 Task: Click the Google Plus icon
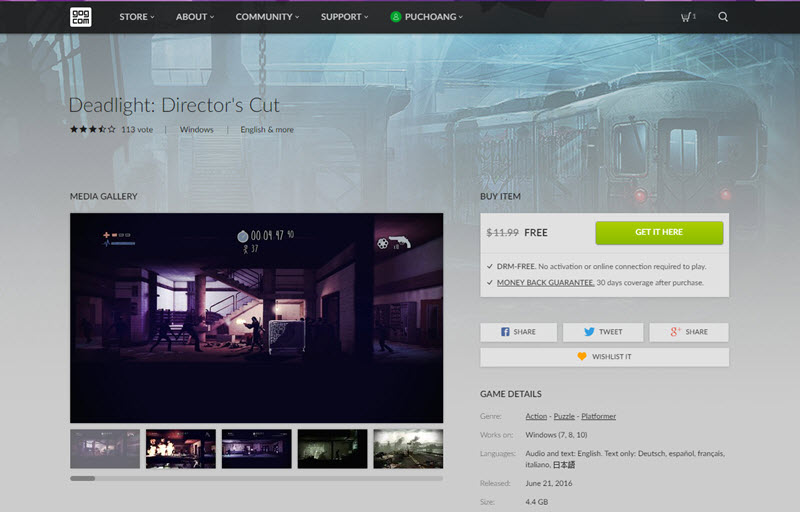(676, 332)
